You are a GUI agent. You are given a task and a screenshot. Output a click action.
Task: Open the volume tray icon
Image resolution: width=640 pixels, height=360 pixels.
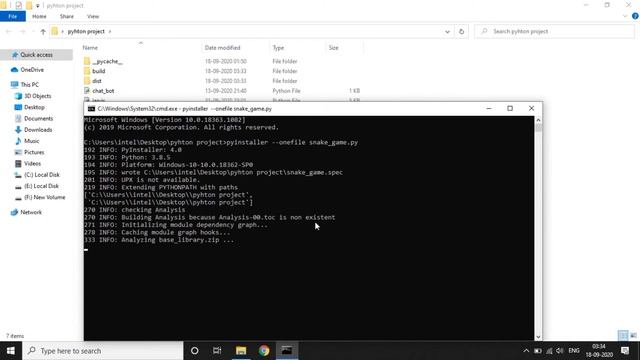point(560,351)
